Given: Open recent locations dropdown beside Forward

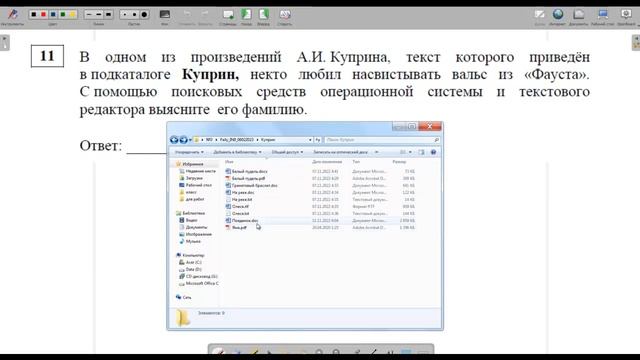Looking at the screenshot, I should [190, 140].
